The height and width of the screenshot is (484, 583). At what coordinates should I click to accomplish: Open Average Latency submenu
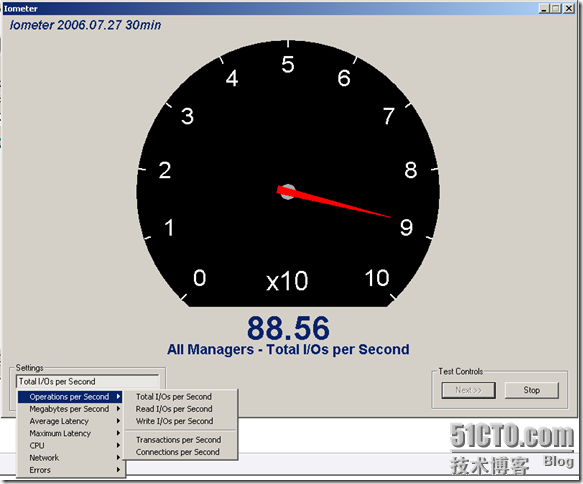click(x=70, y=421)
